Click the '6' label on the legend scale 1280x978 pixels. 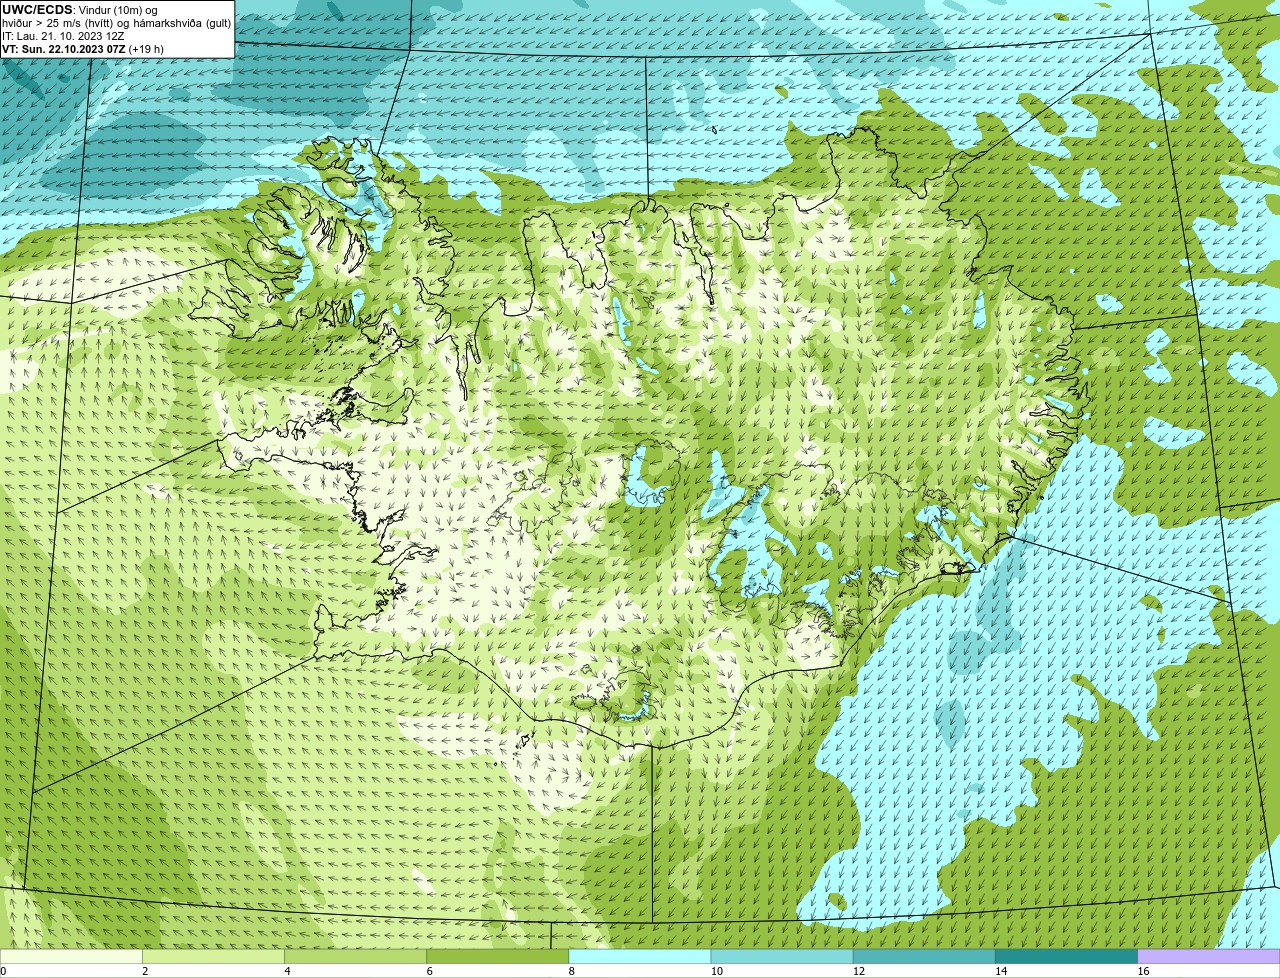click(x=429, y=971)
